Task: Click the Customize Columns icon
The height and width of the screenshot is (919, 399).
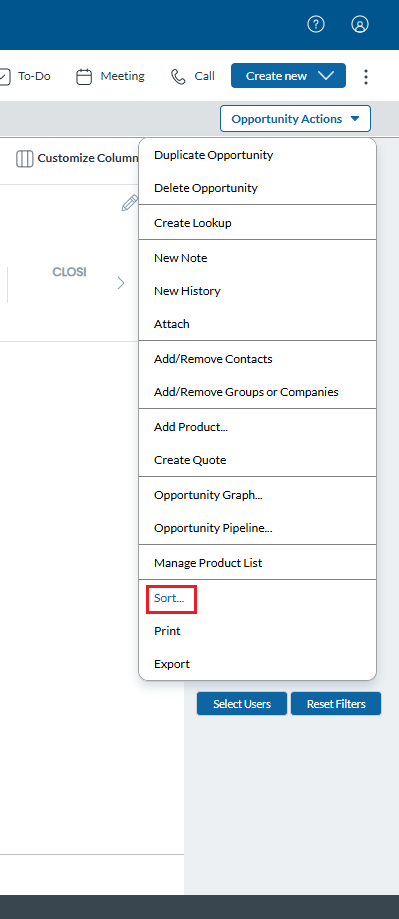Action: 25,158
